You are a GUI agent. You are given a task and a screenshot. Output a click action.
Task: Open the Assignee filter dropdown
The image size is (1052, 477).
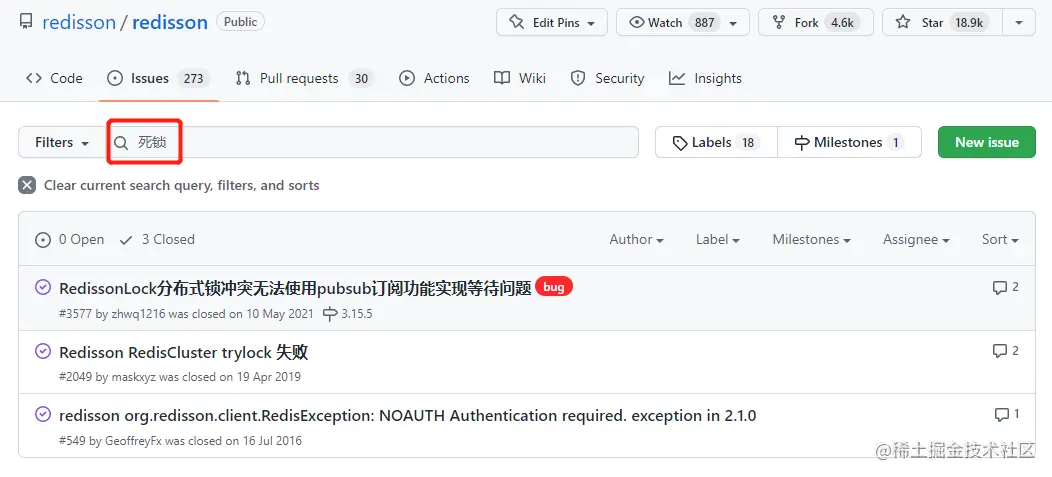(x=916, y=240)
